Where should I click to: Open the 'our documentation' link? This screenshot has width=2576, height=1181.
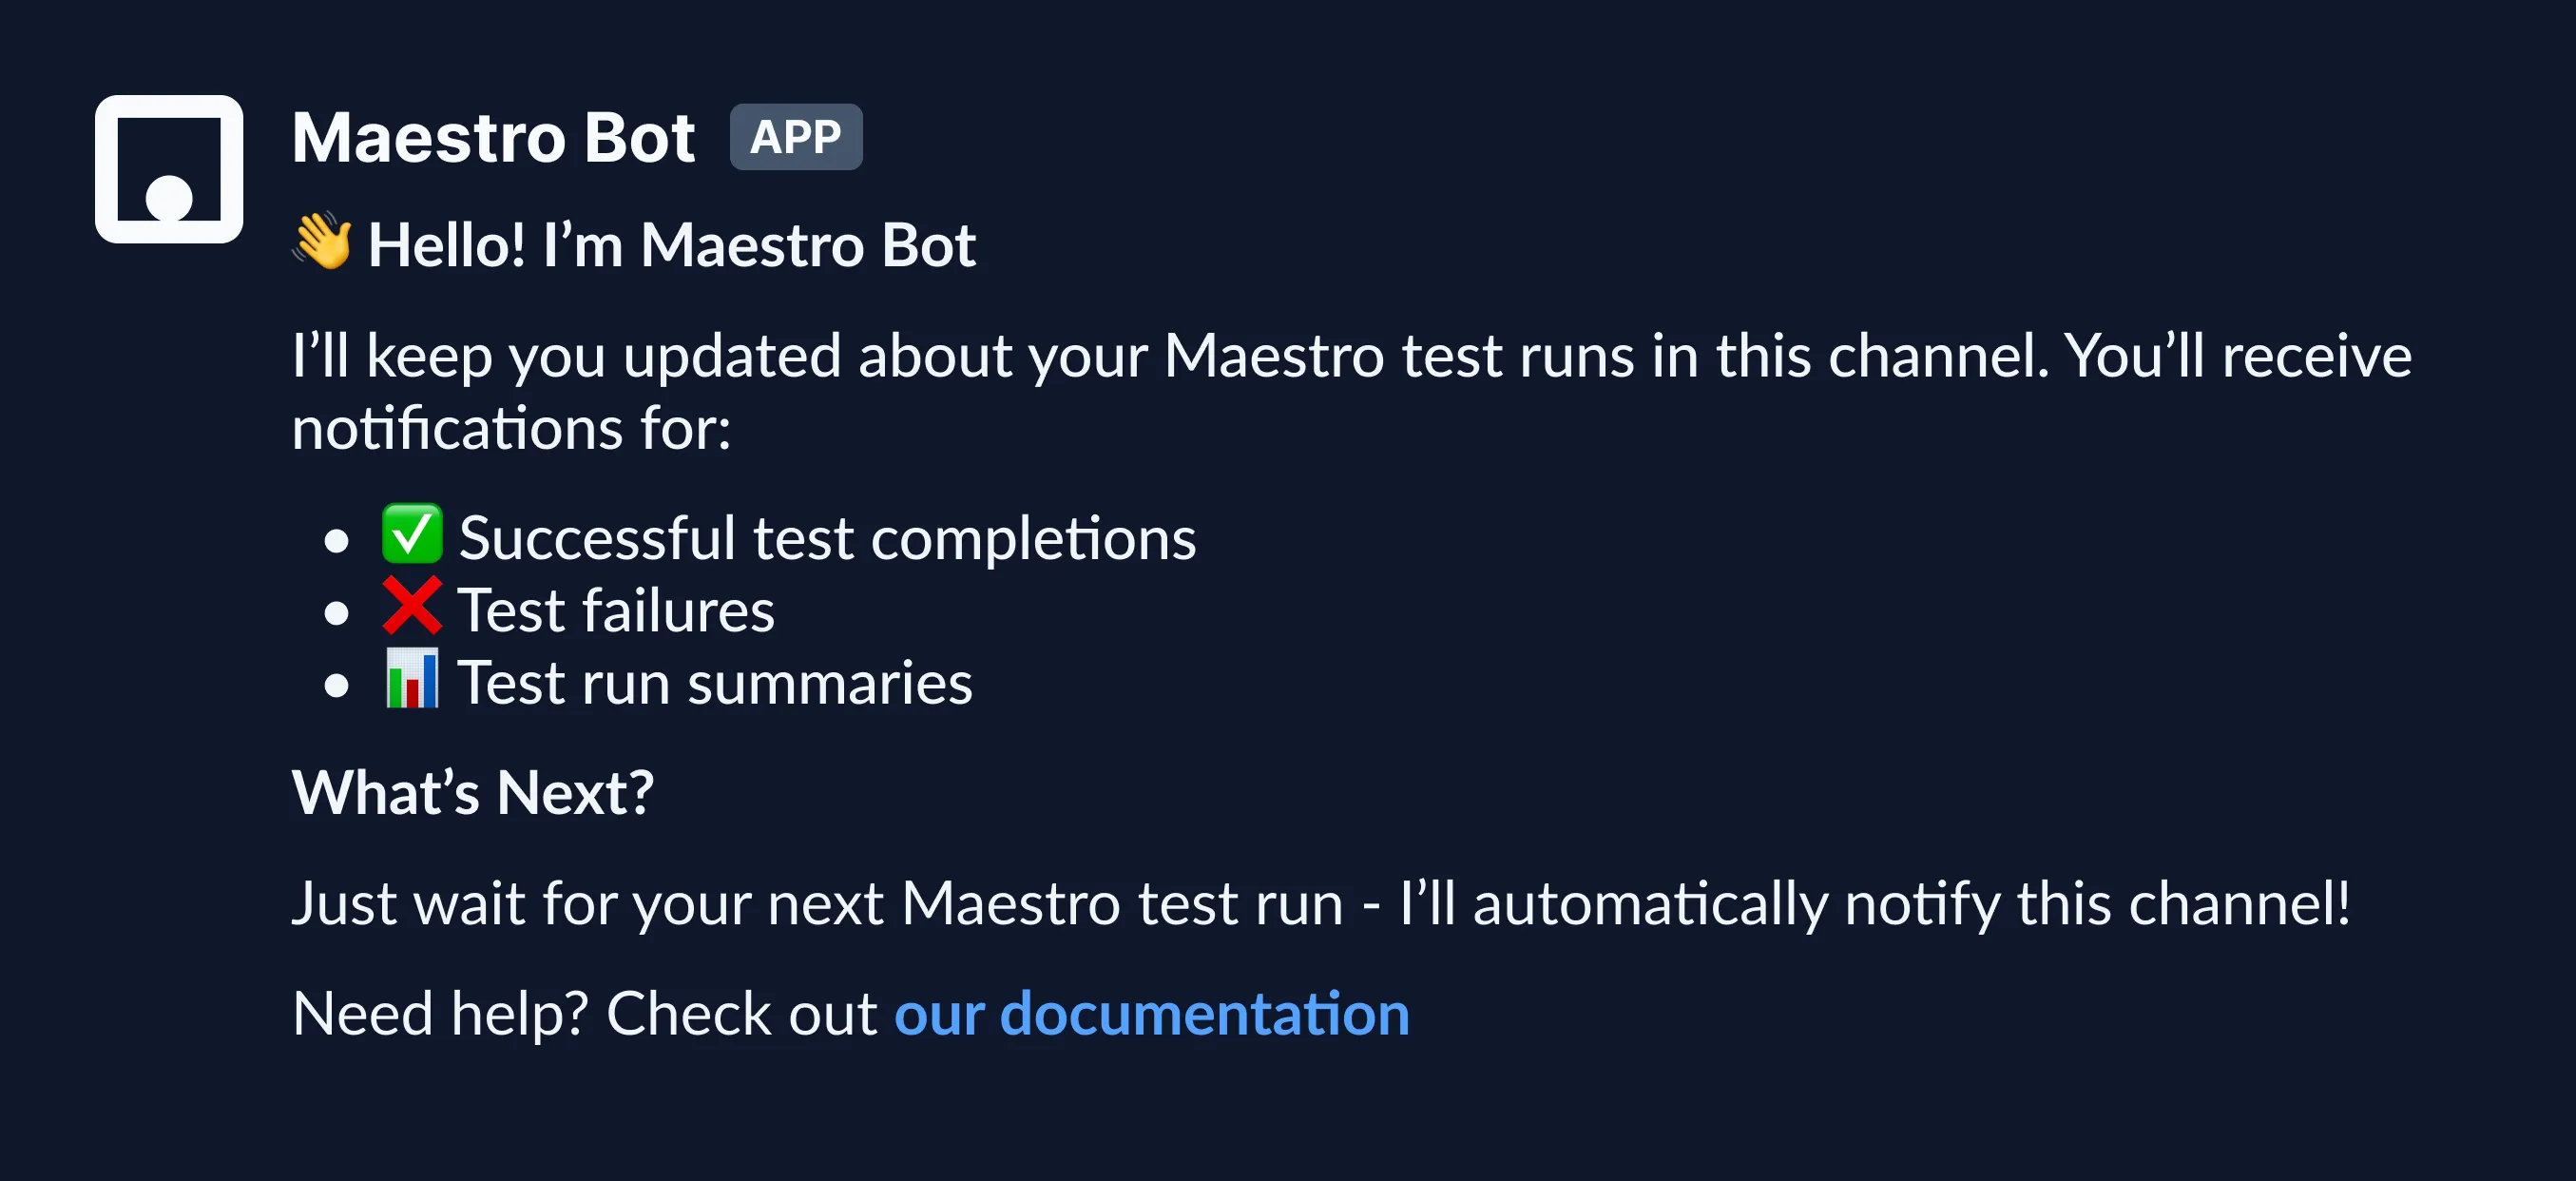[1151, 1014]
